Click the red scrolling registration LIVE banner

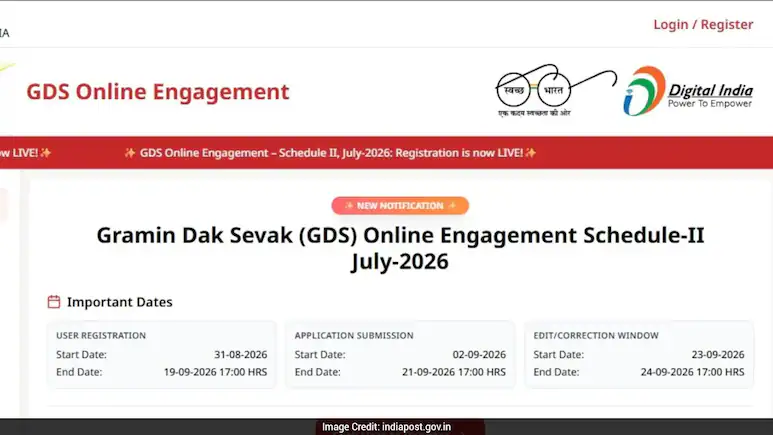(386, 152)
